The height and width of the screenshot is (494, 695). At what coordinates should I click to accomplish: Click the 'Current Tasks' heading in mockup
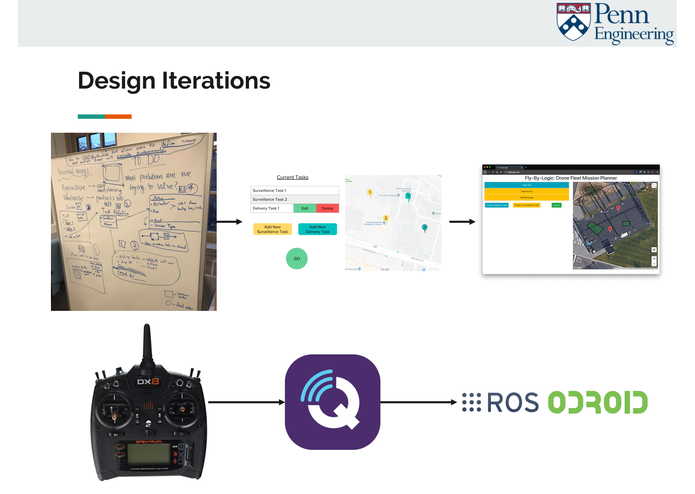[x=293, y=177]
